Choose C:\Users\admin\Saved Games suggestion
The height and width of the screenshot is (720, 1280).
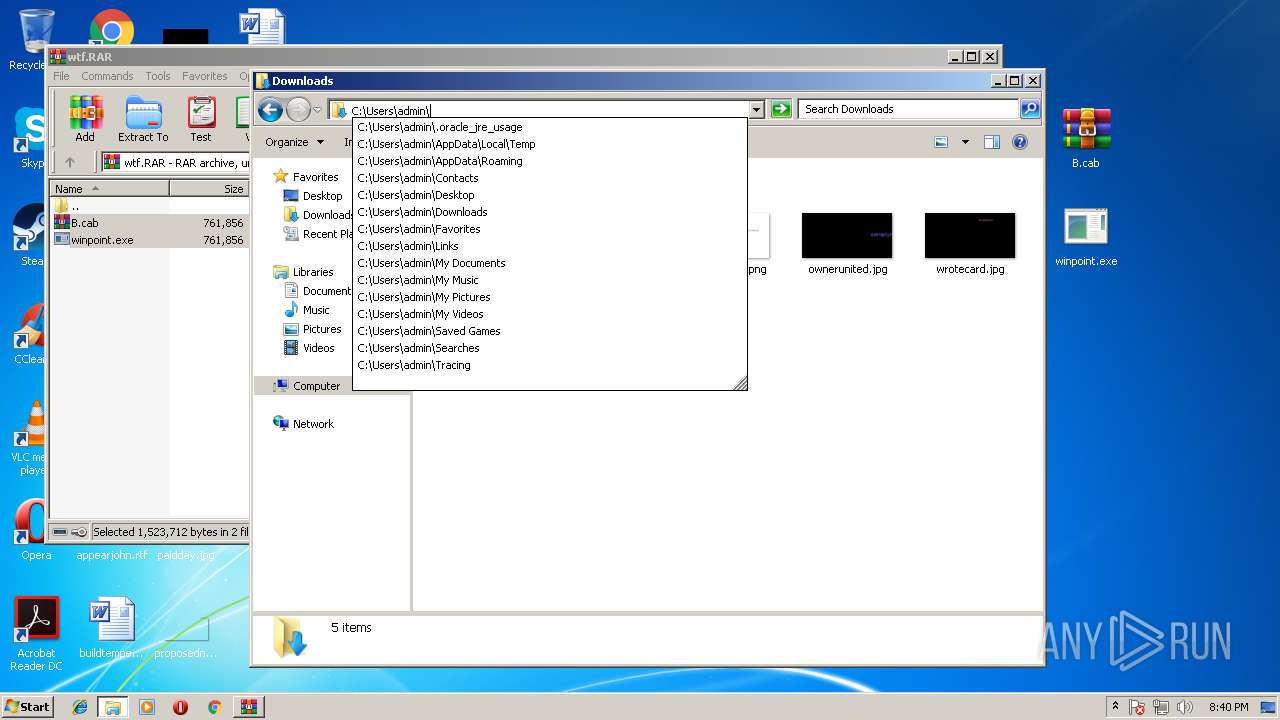pyautogui.click(x=550, y=331)
